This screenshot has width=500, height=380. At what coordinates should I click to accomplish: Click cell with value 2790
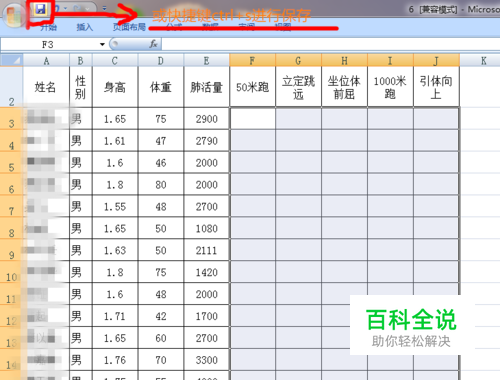click(x=207, y=141)
